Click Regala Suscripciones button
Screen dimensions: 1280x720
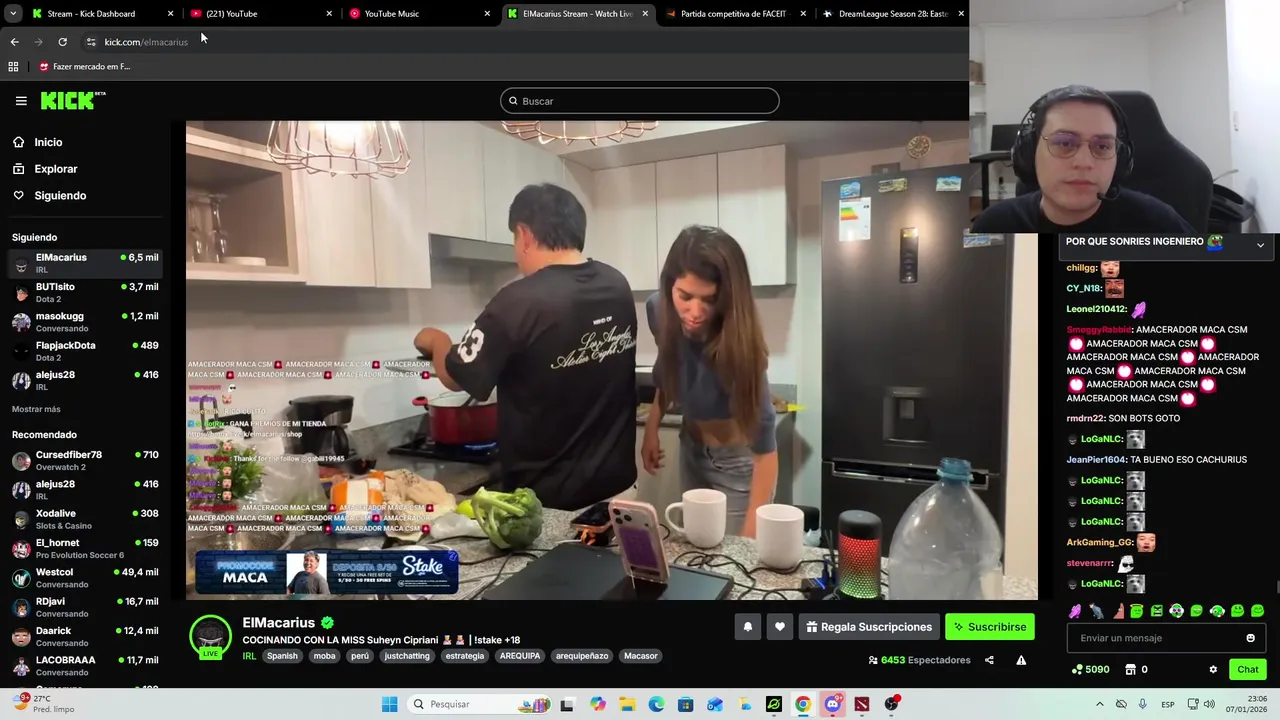[869, 627]
